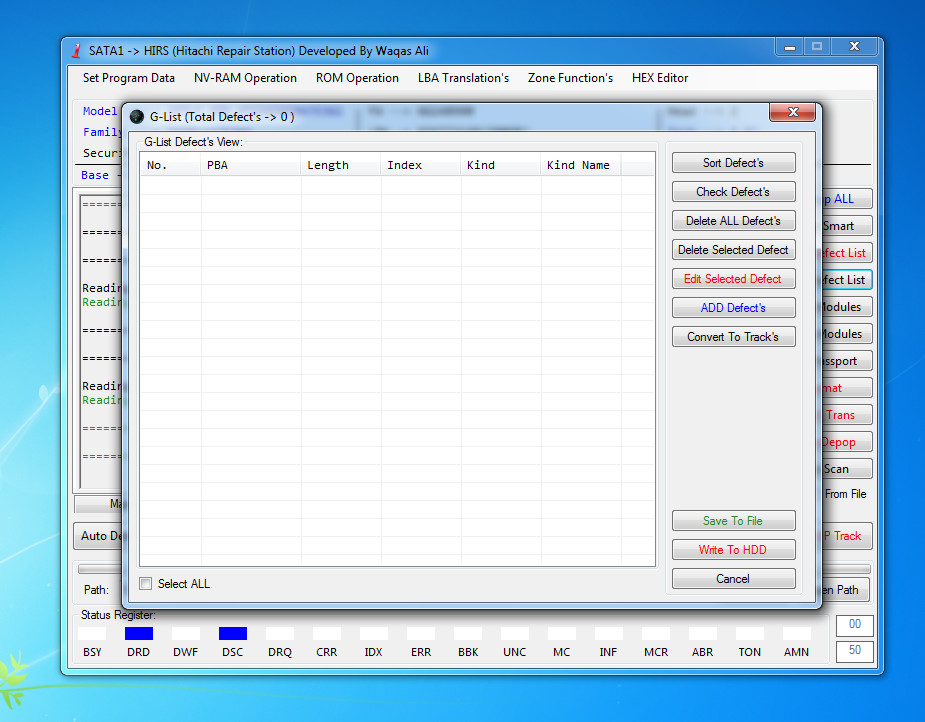Open the Zone Function's menu
Screen dimensions: 925x722
(x=570, y=78)
